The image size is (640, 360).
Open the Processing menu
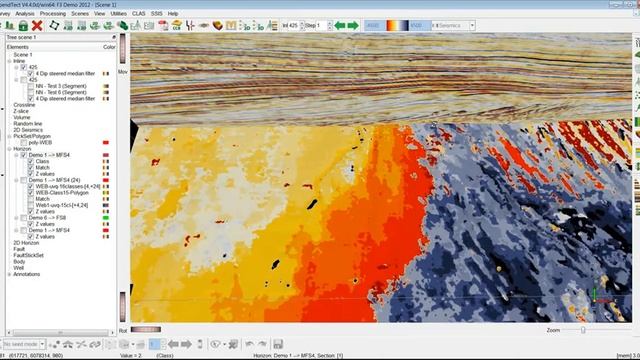(52, 13)
